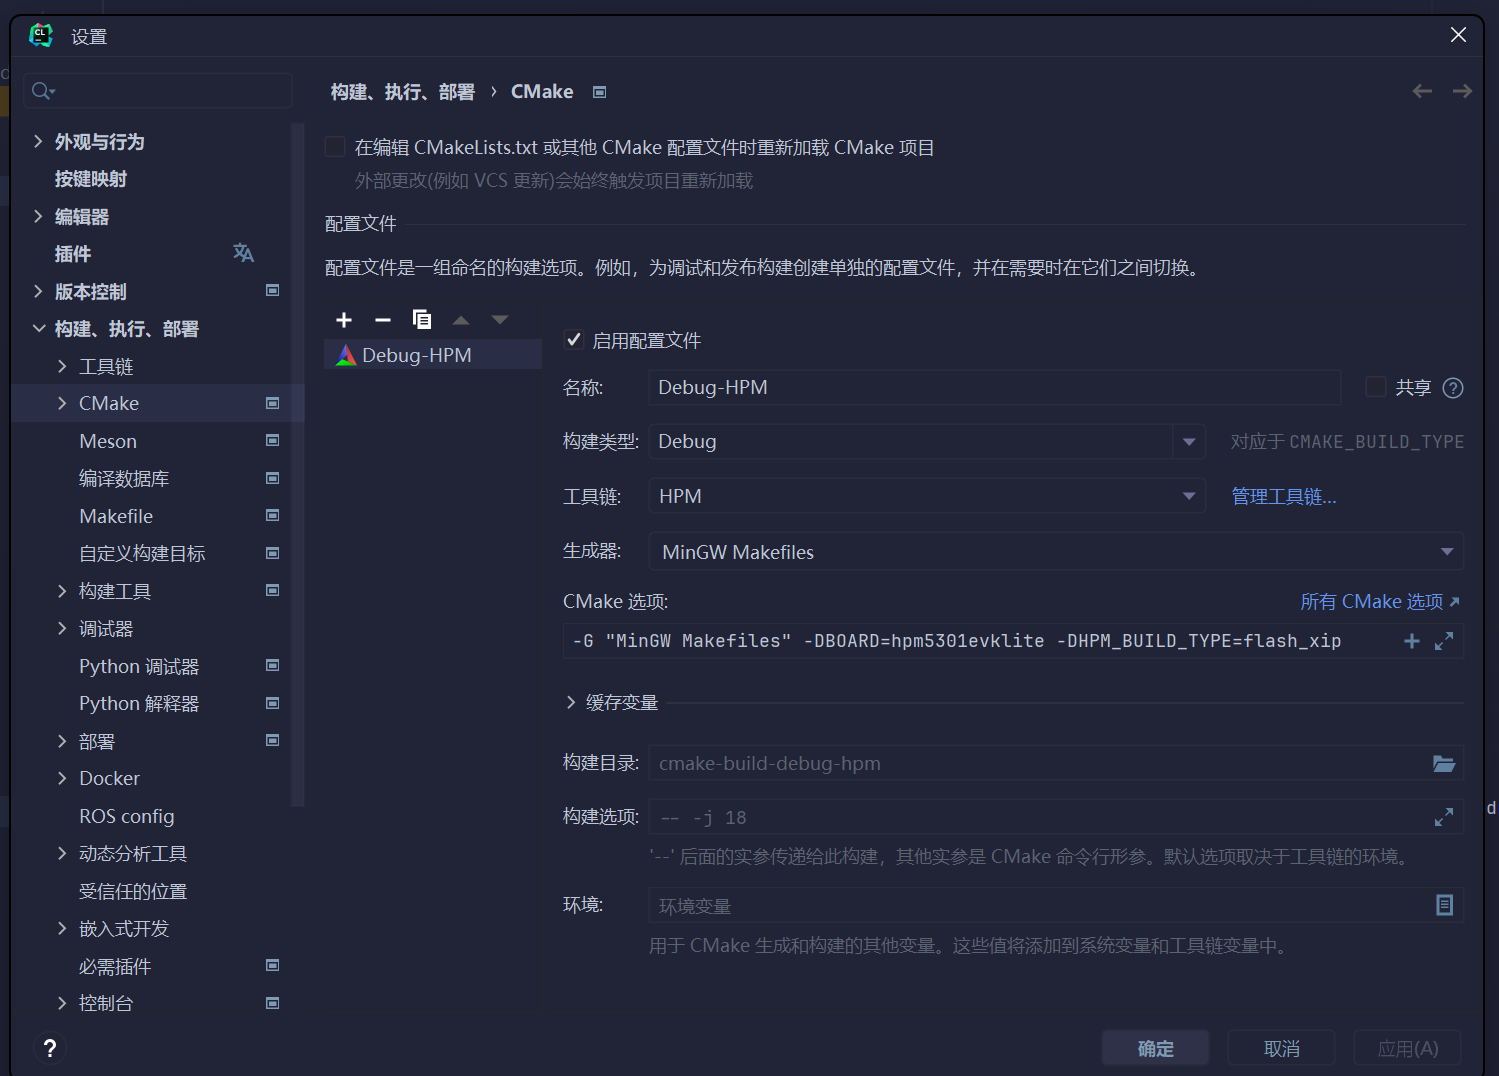
Task: Expand the 嵌入式开发 tree node
Action: [x=62, y=928]
